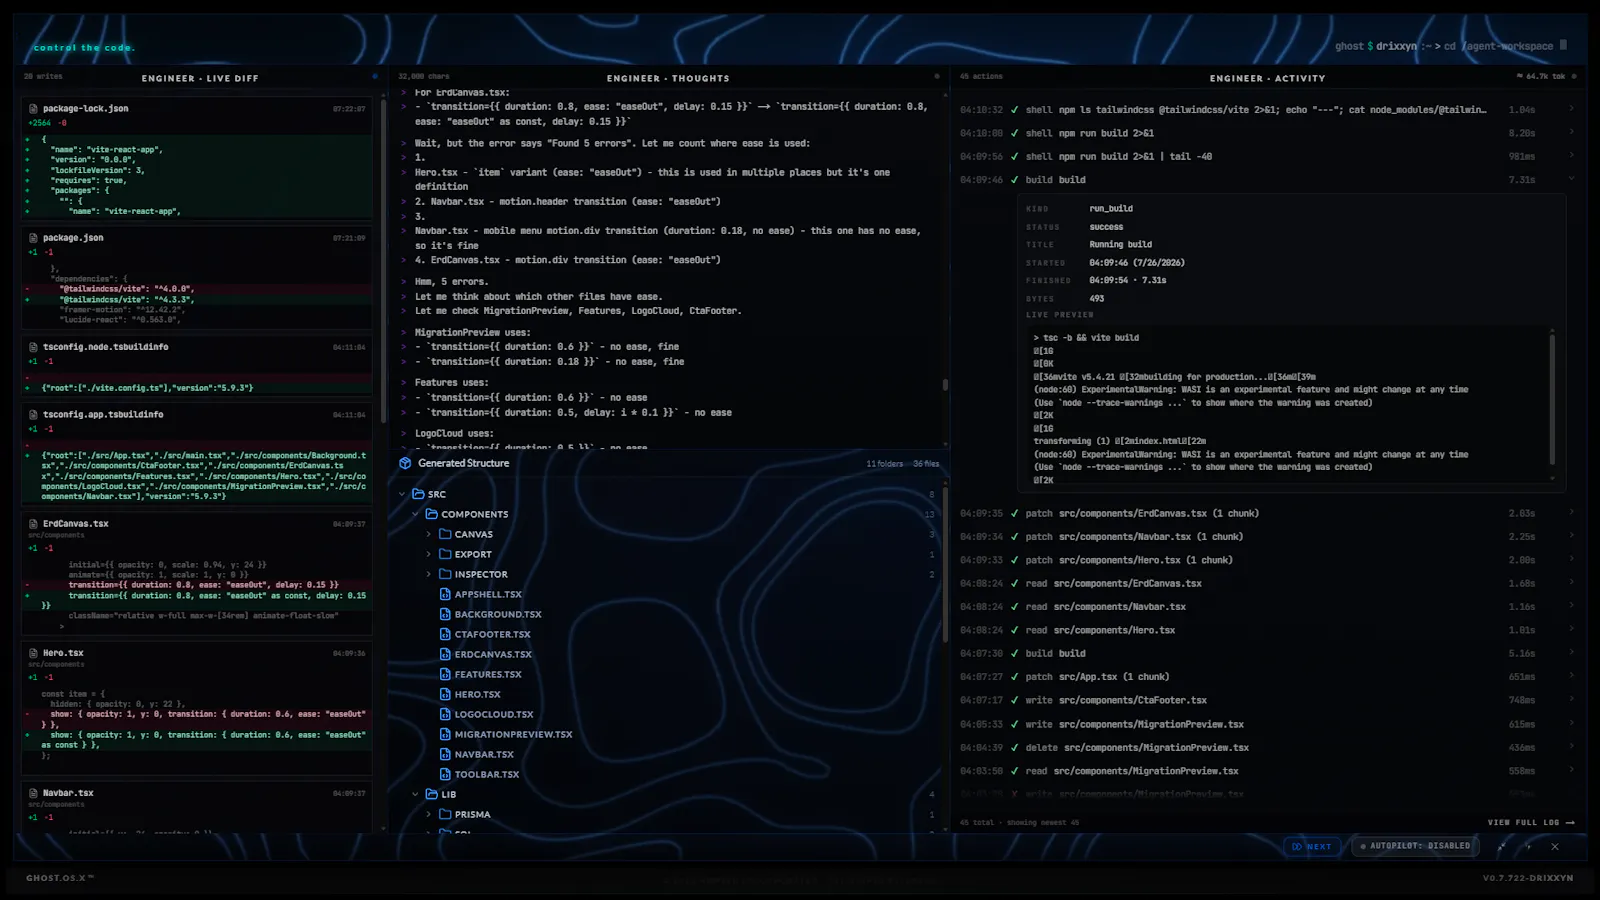The image size is (1600, 900).
Task: Click the Generated Structure vertical scrollbar
Action: [945, 563]
